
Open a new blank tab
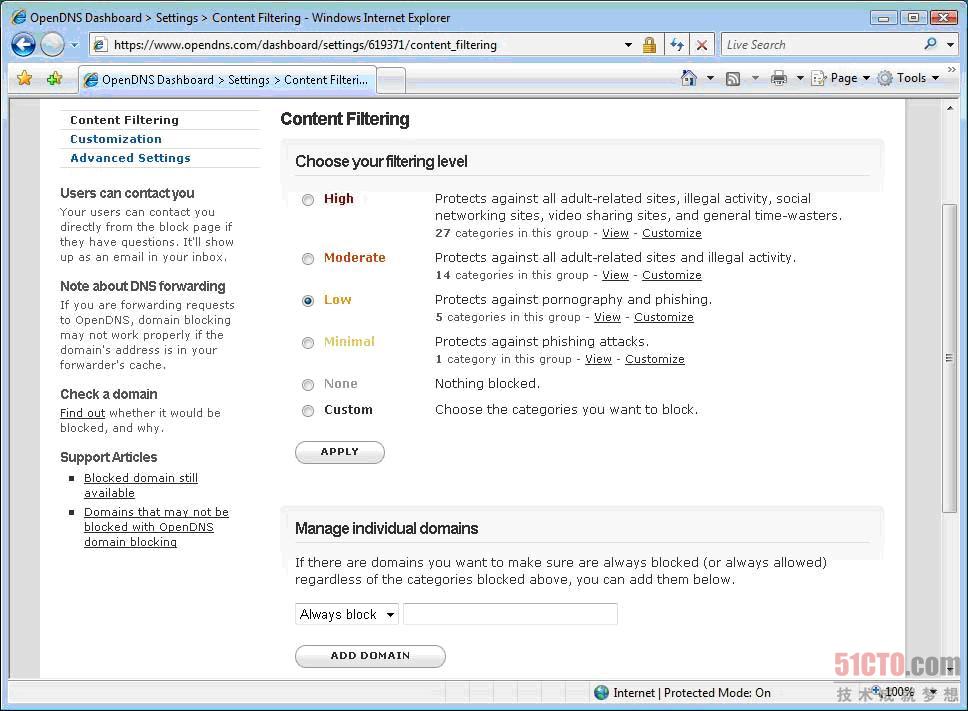391,80
